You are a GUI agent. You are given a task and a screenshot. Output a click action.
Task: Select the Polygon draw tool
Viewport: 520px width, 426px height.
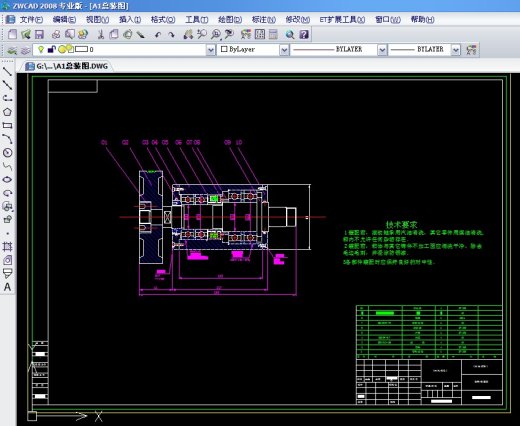[7, 112]
